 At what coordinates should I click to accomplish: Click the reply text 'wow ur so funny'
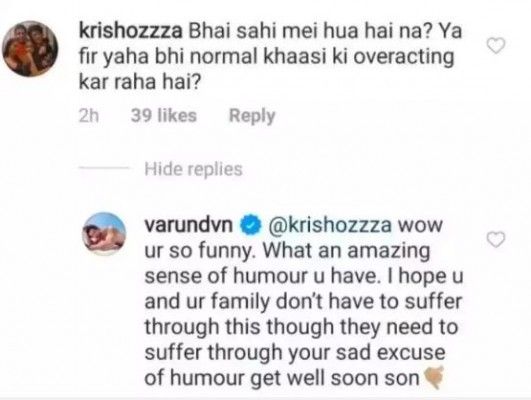point(293,238)
